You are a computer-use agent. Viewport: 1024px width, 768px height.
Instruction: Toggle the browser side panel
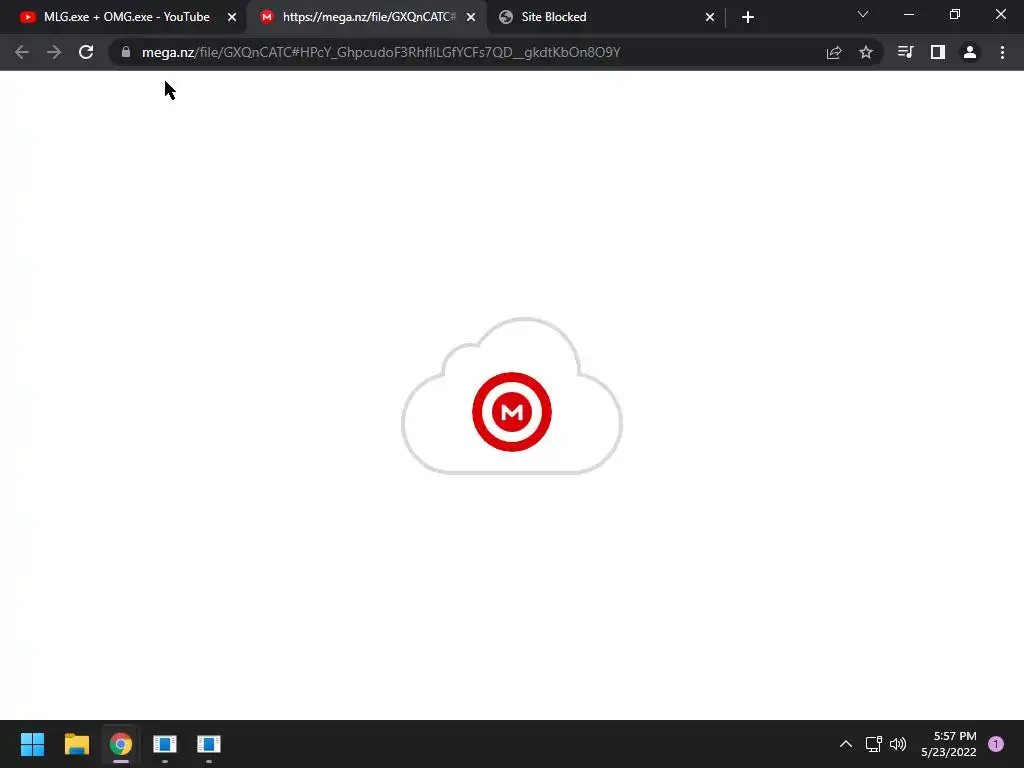(938, 52)
